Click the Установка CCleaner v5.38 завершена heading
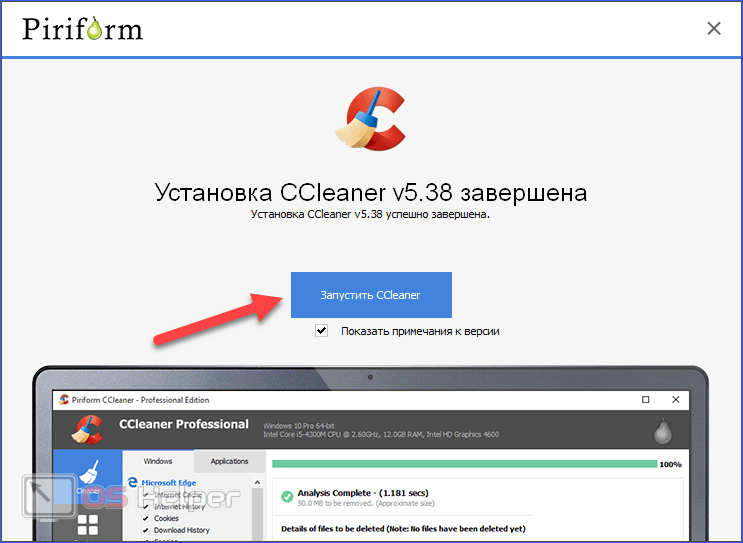This screenshot has height=543, width=743. pos(371,192)
